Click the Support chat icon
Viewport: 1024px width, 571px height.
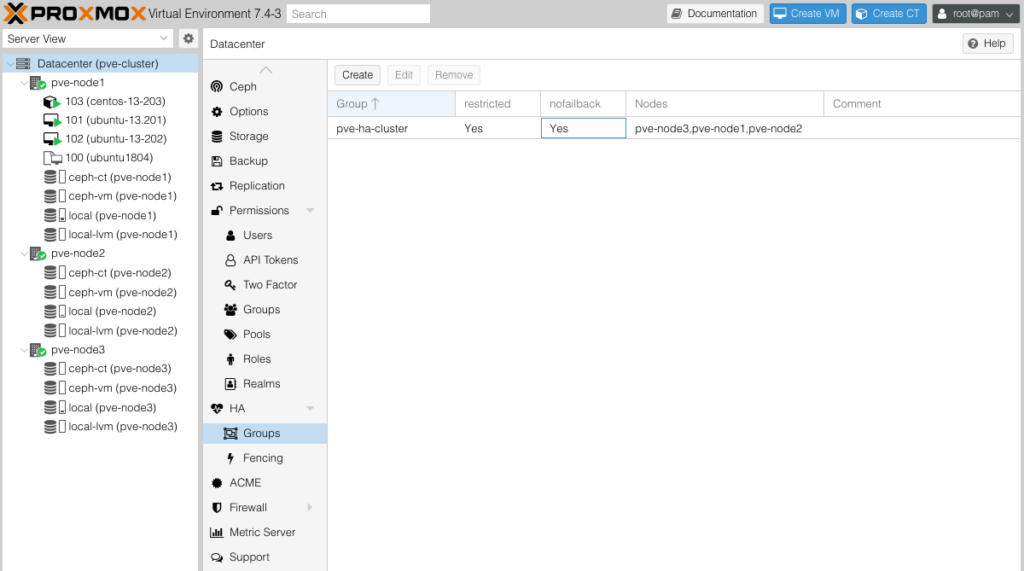(217, 557)
